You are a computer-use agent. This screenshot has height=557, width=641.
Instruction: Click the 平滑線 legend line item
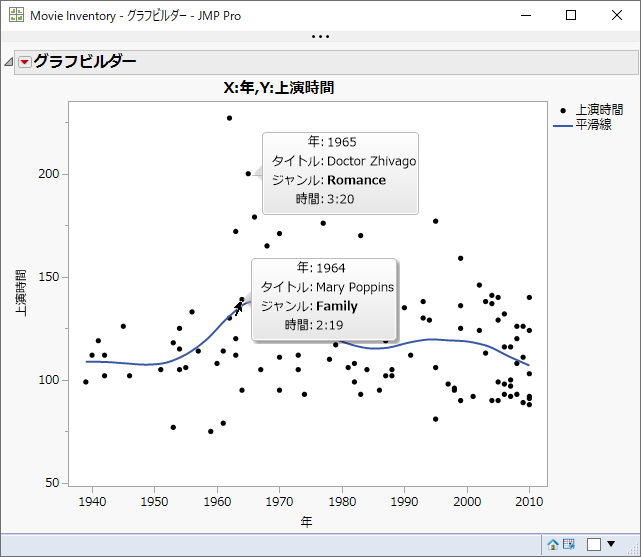tap(583, 125)
